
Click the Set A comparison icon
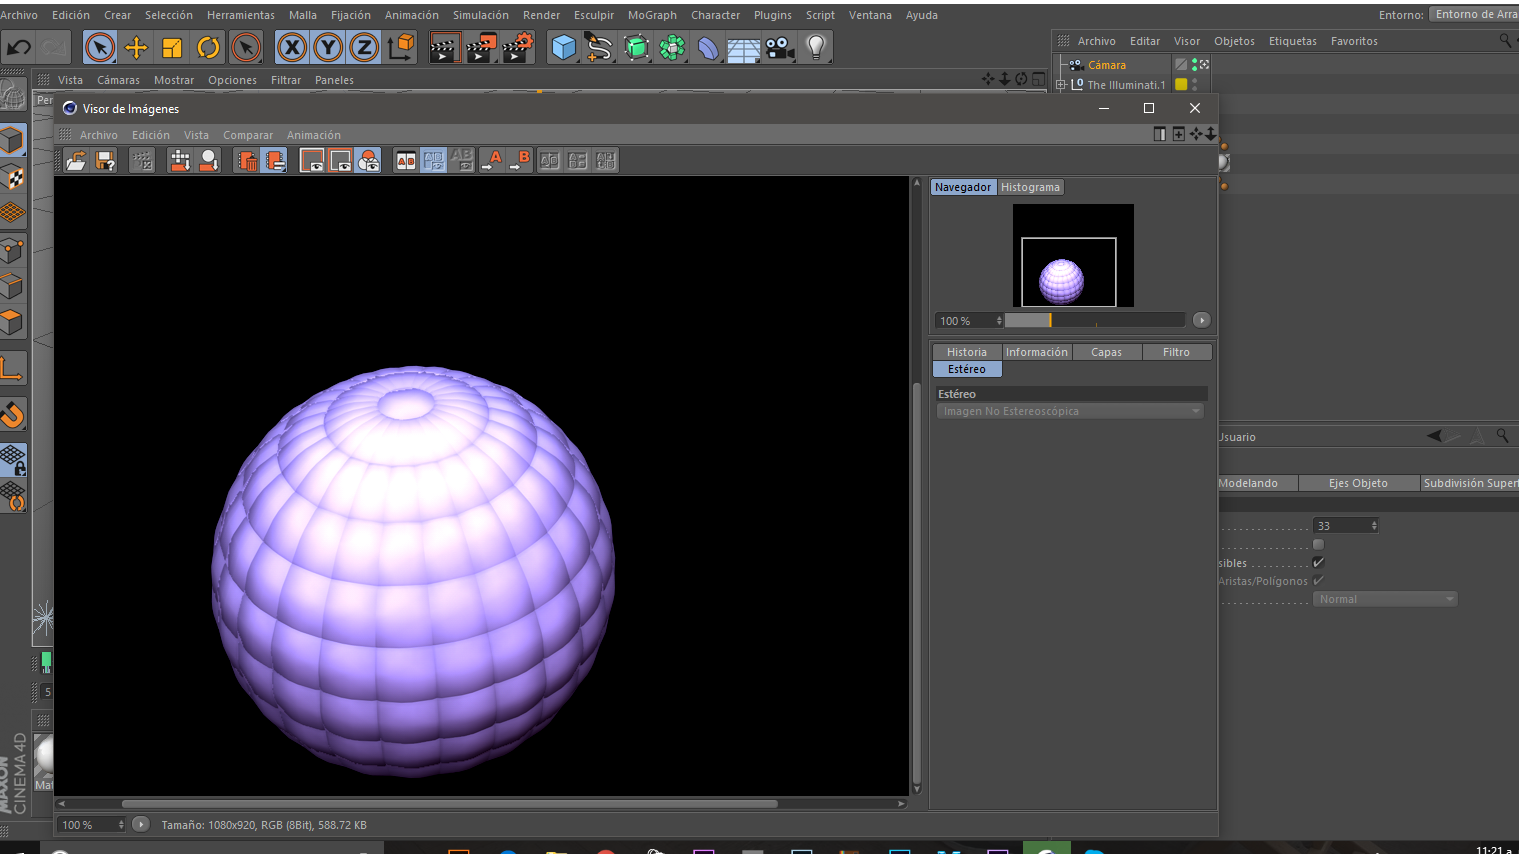click(491, 160)
